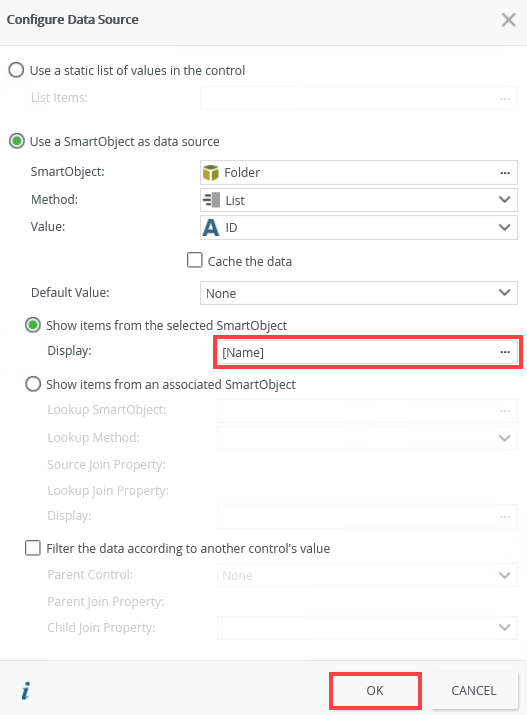Confirm with the OK button

(375, 690)
